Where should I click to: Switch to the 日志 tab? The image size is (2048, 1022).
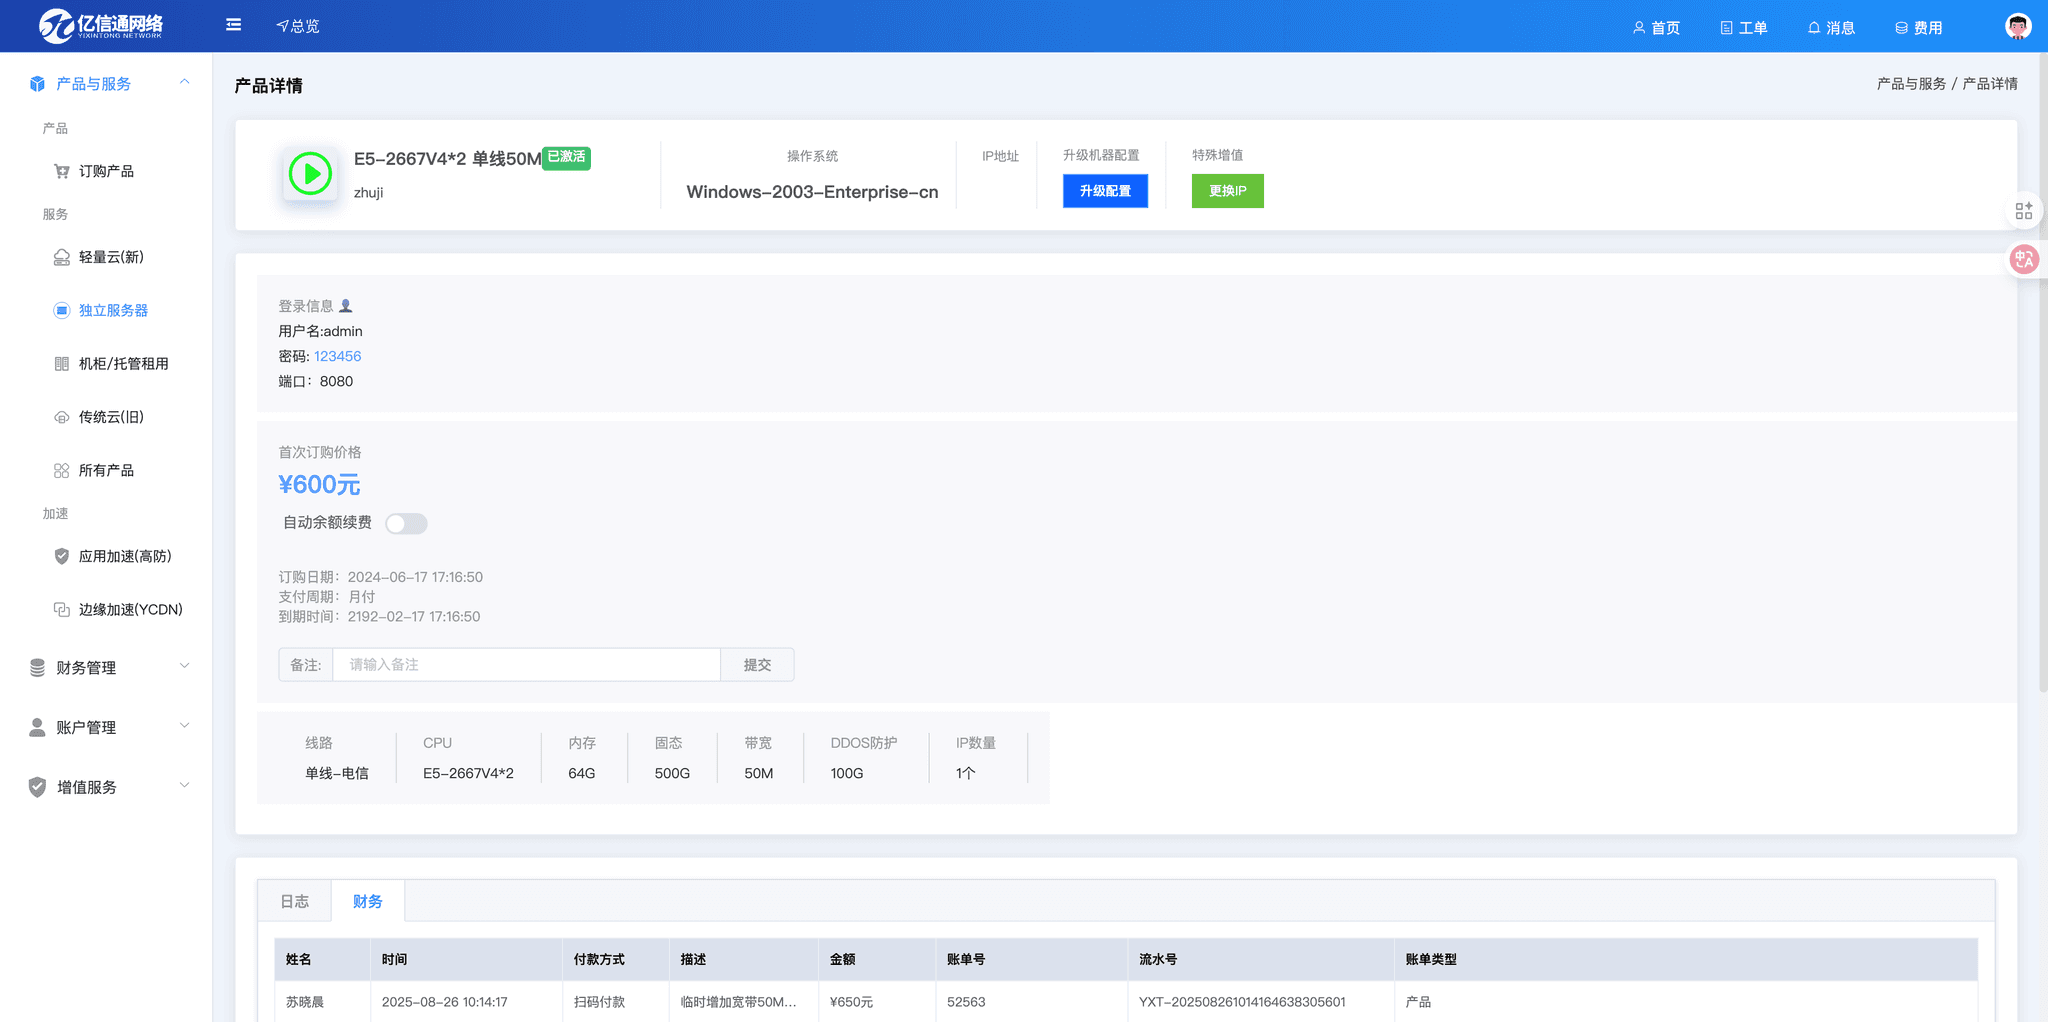coord(294,901)
